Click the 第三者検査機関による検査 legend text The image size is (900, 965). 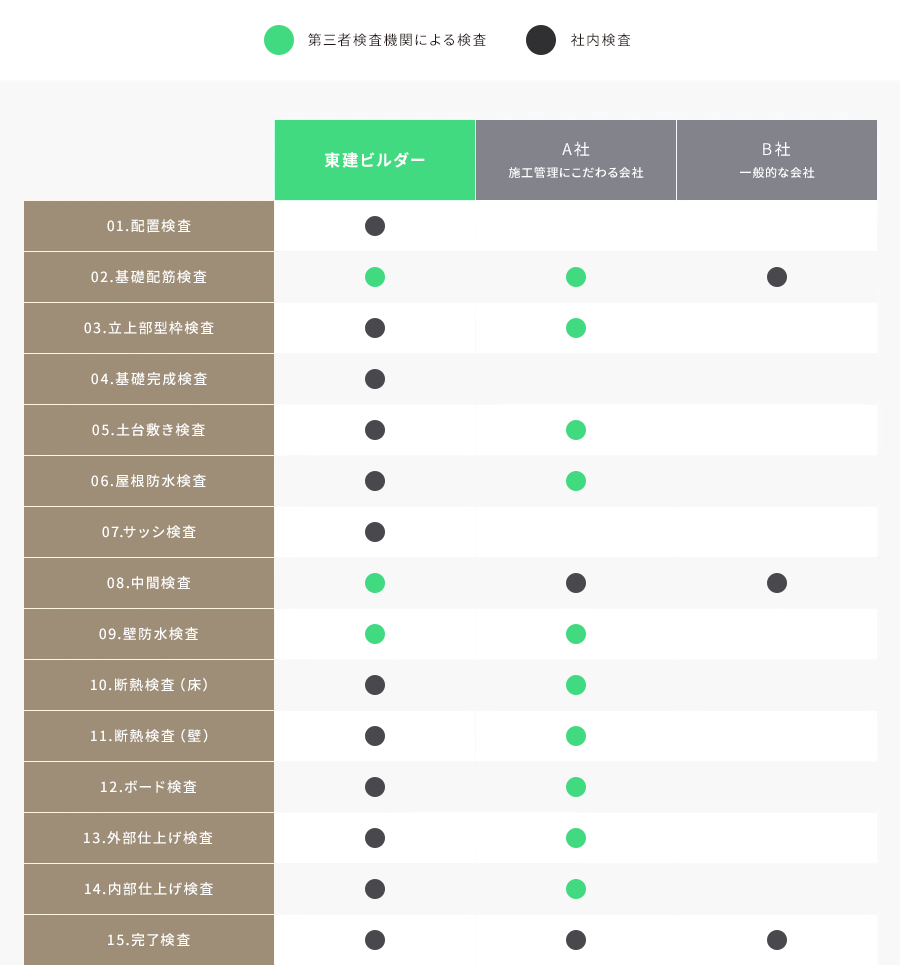point(397,41)
